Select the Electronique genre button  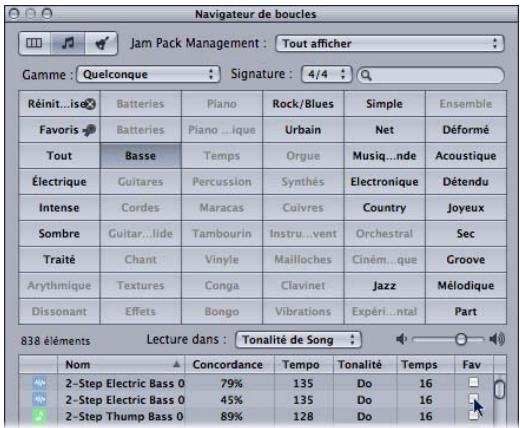pyautogui.click(x=384, y=182)
